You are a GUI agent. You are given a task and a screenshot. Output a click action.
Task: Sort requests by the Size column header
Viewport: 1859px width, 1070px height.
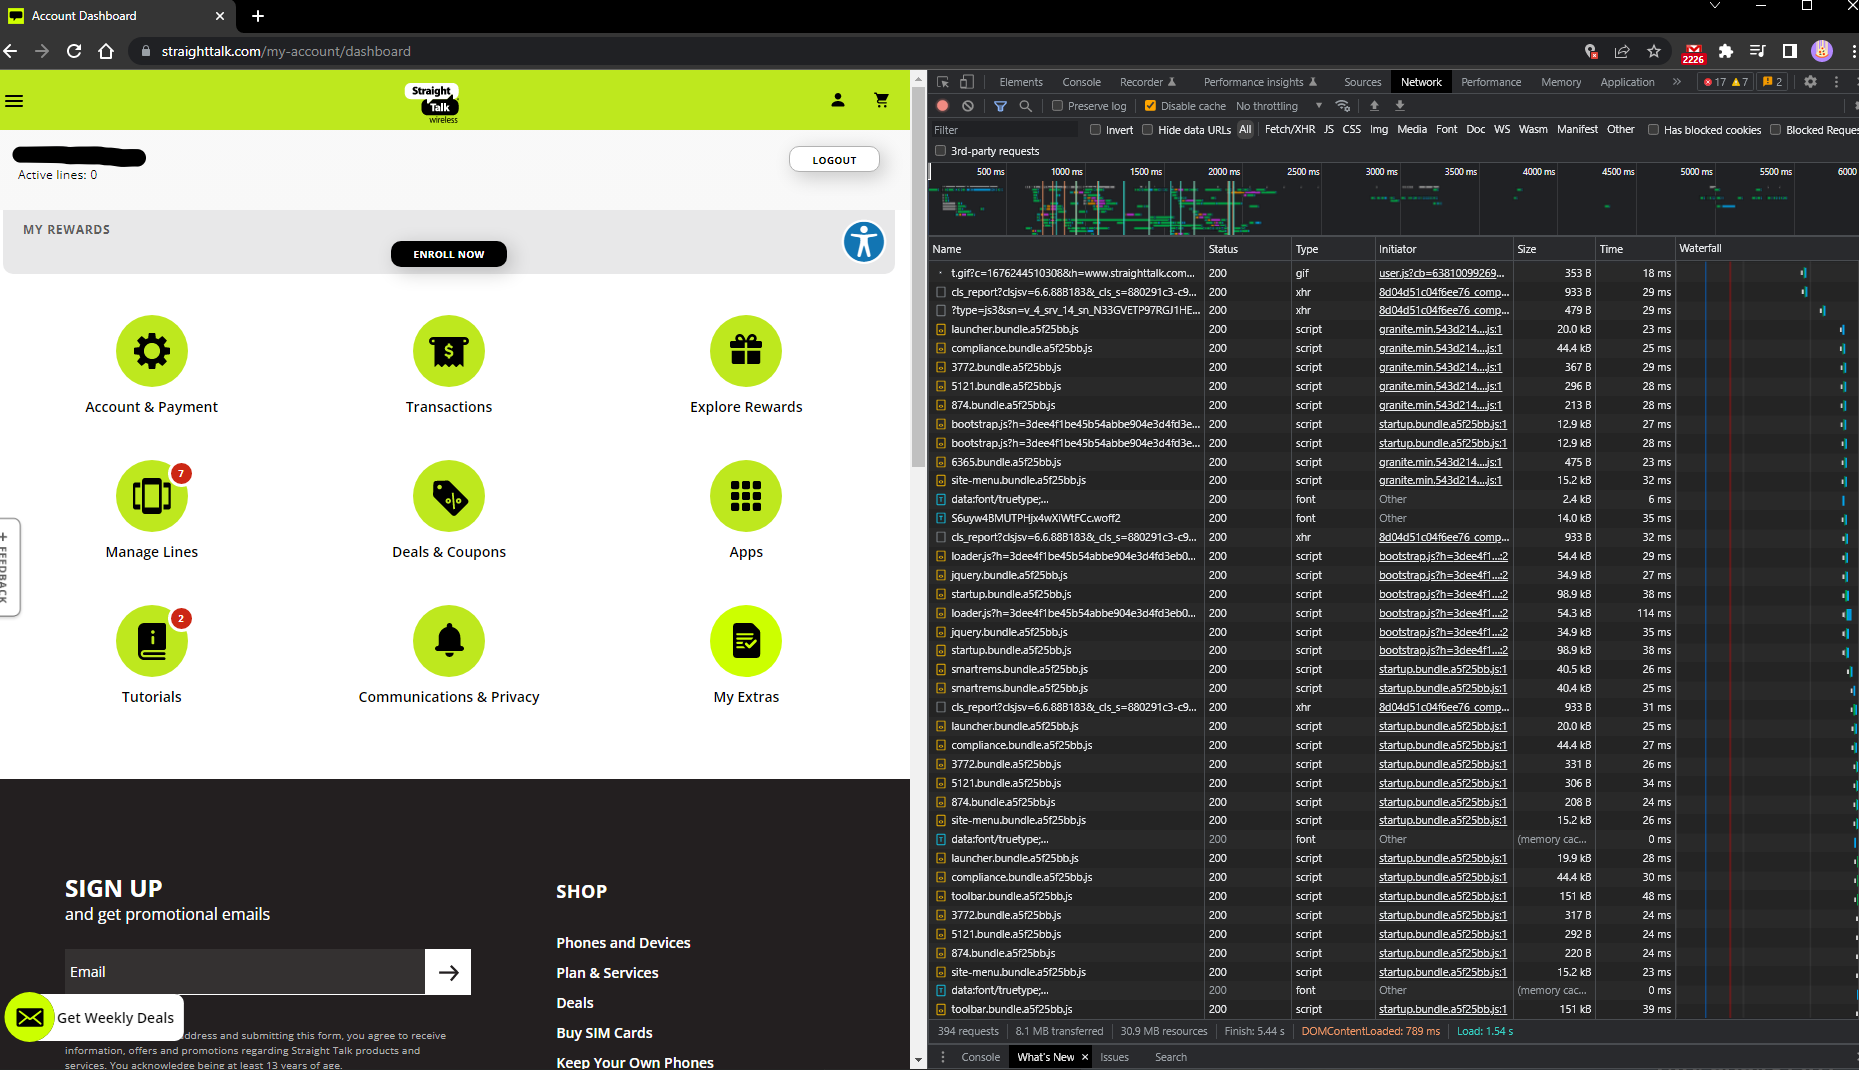[x=1553, y=249]
